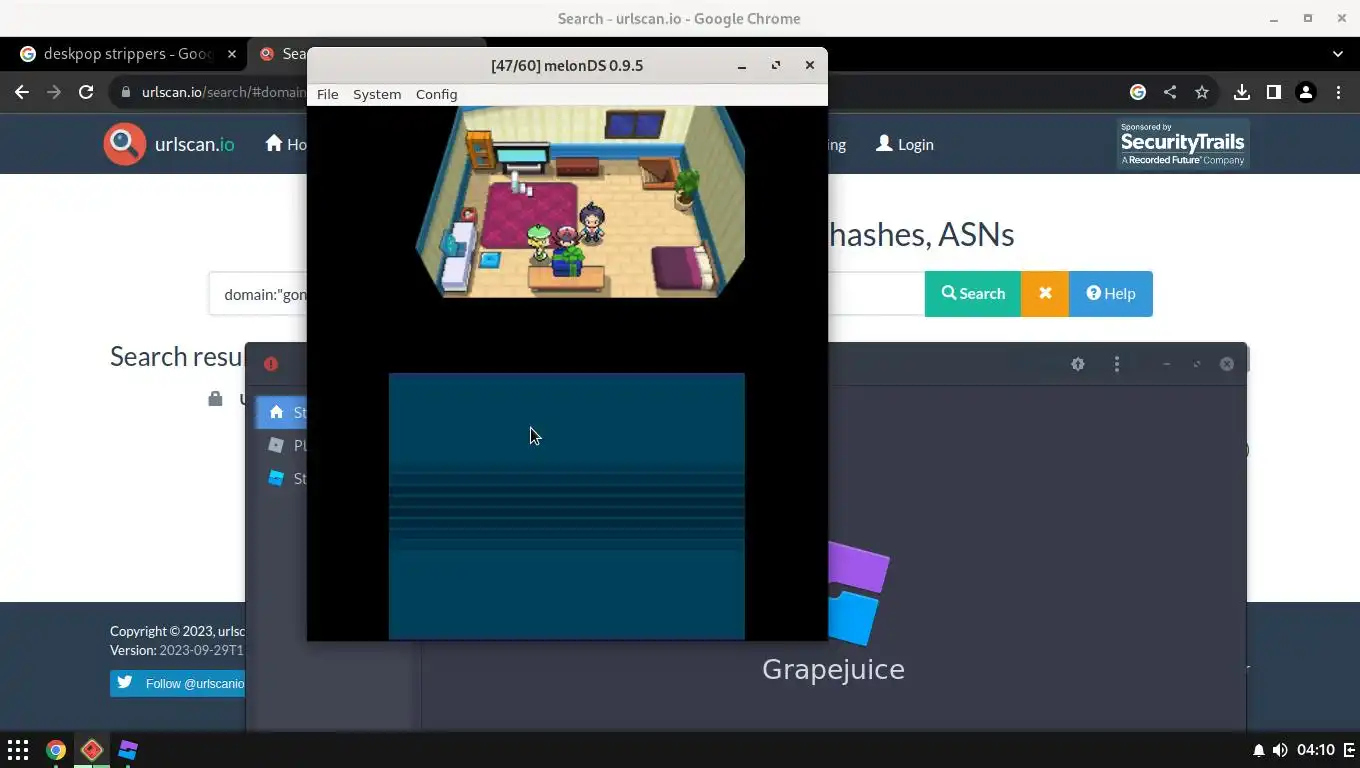The height and width of the screenshot is (768, 1360).
Task: Close the deskpop strippers tab
Action: pos(232,54)
